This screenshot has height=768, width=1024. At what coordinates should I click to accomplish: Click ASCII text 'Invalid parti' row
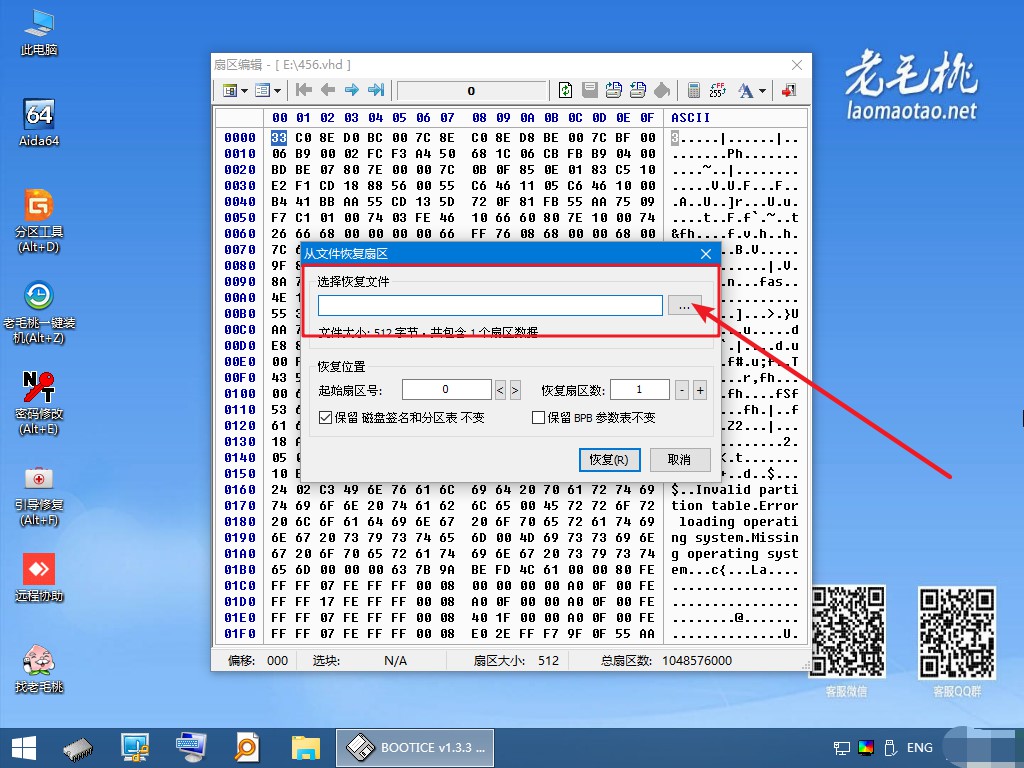pyautogui.click(x=735, y=490)
